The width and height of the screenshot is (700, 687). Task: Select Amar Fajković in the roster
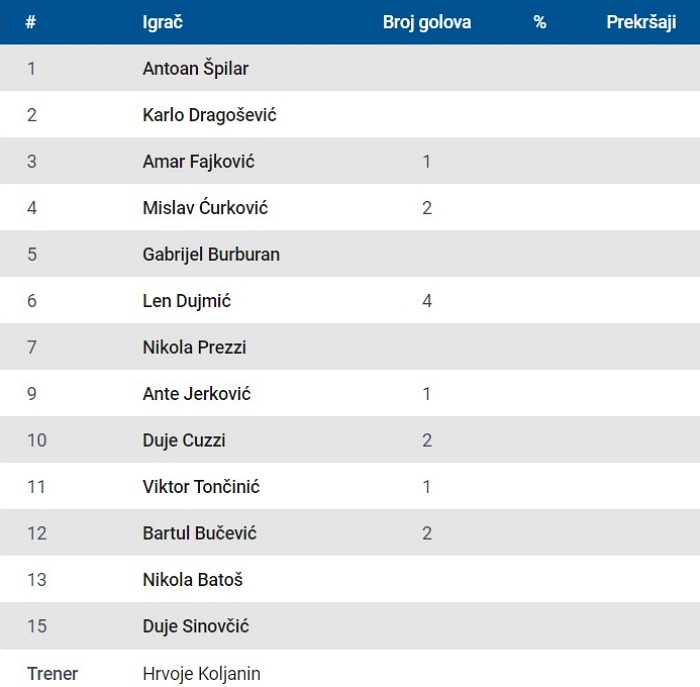point(198,161)
